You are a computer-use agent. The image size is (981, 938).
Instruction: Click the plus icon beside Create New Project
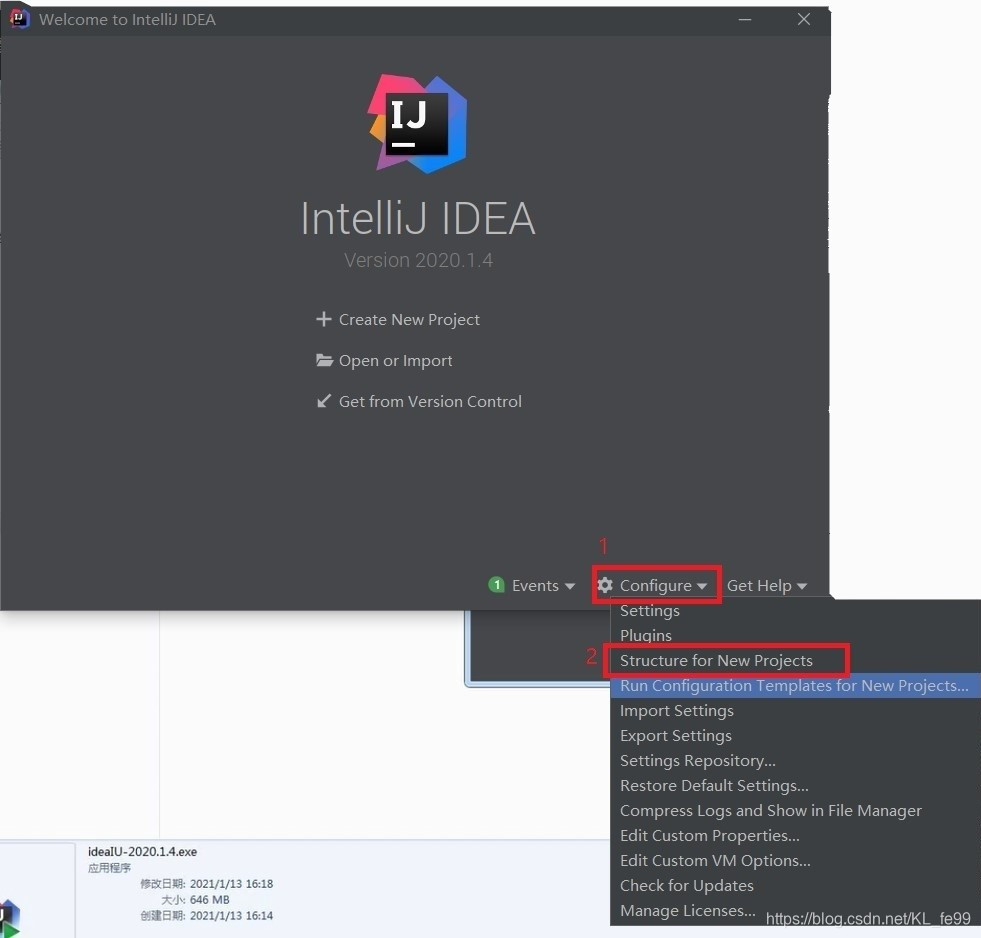tap(323, 319)
